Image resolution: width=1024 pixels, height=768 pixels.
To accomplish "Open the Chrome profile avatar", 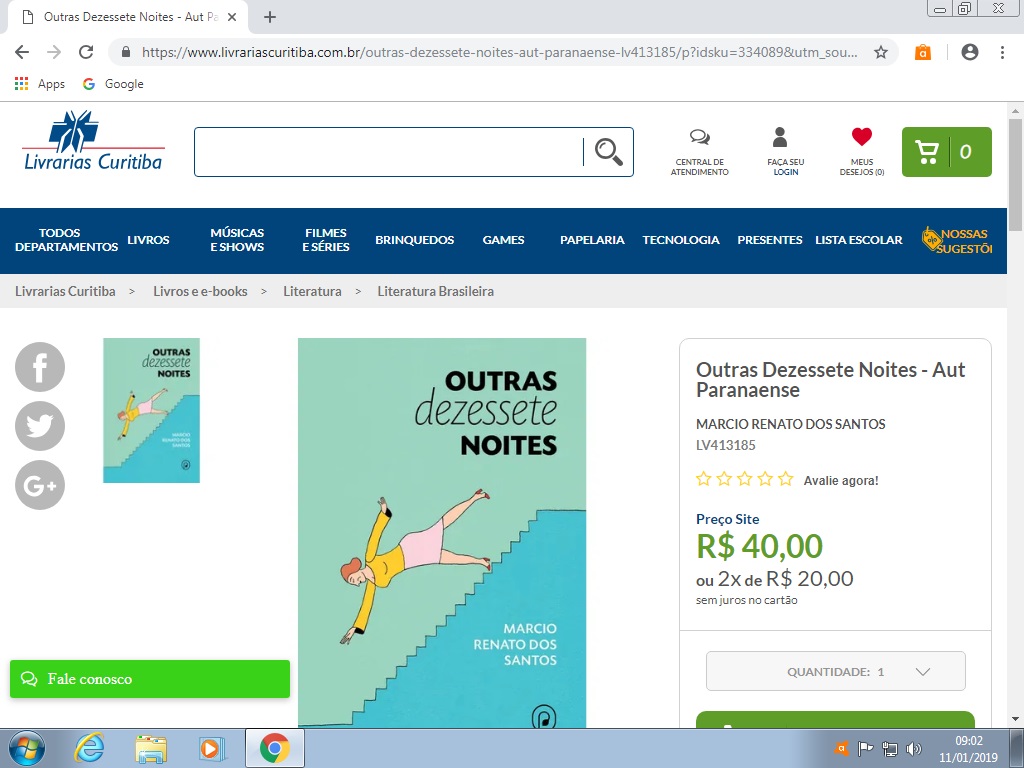I will tap(970, 52).
